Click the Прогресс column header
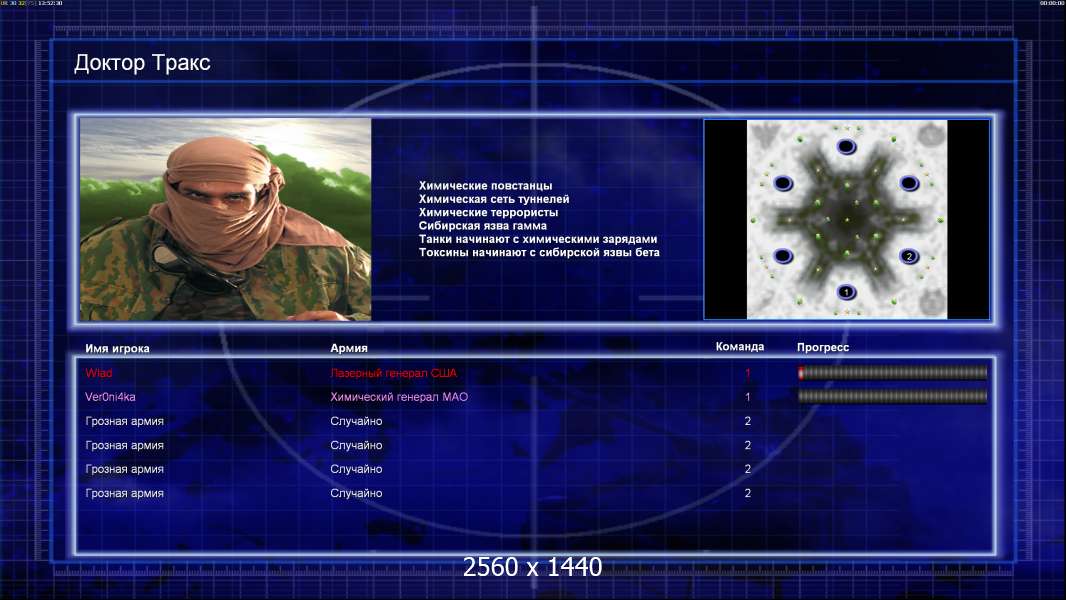Screen dimensions: 1066x600 [x=823, y=347]
